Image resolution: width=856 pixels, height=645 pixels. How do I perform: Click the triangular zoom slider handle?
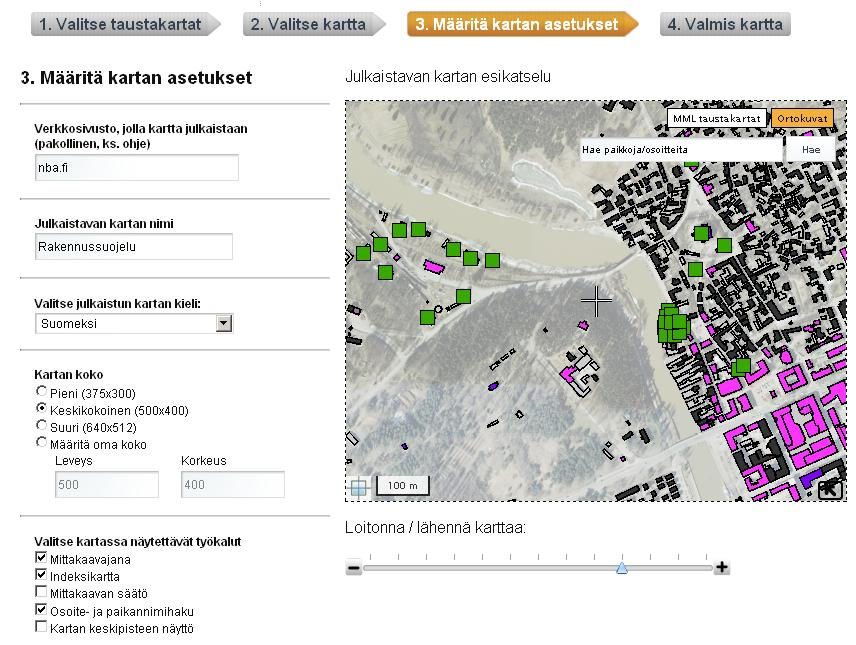click(622, 568)
